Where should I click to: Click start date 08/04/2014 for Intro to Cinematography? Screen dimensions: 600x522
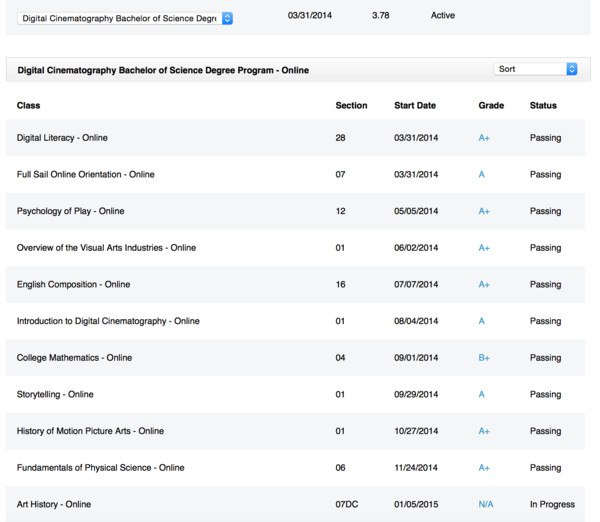[x=416, y=321]
